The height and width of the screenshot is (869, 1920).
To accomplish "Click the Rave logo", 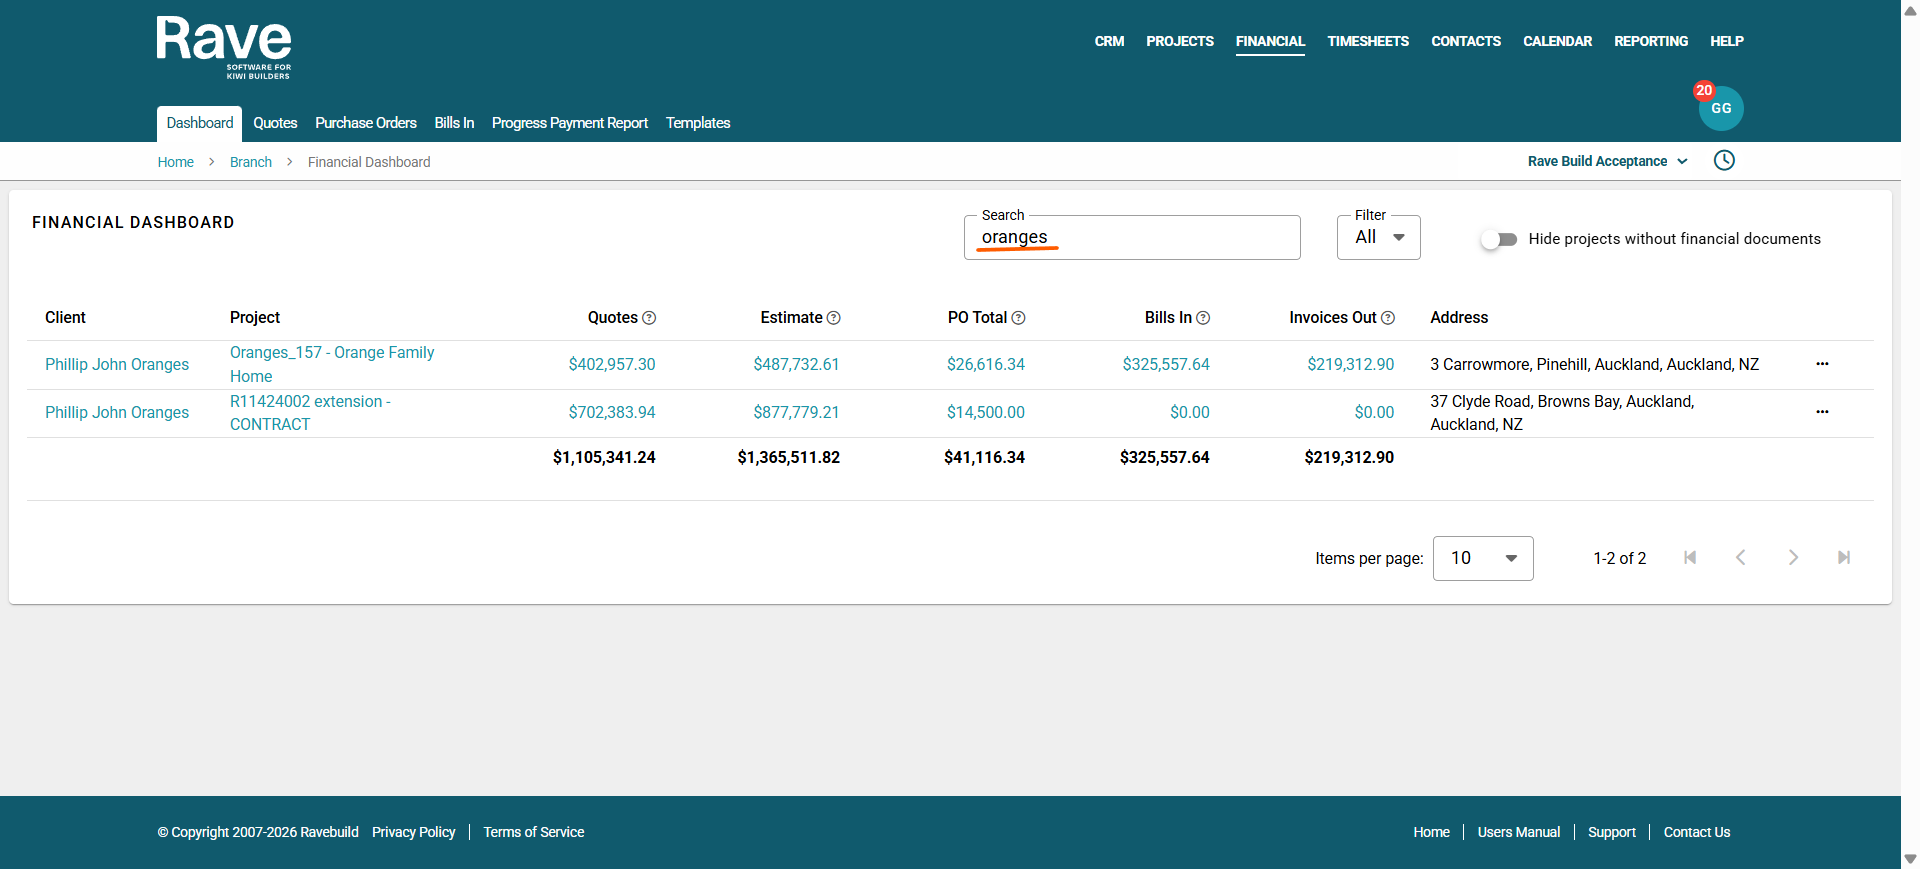I will click(224, 47).
